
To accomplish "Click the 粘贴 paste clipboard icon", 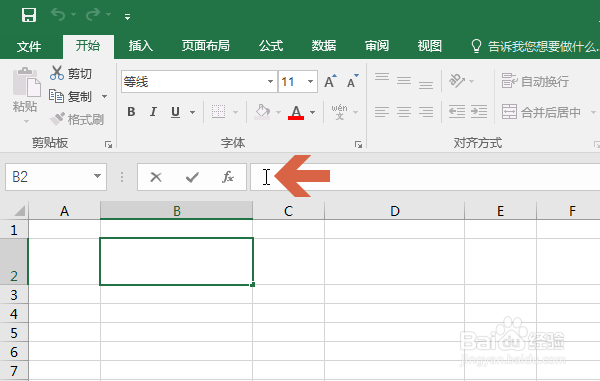I will (26, 81).
